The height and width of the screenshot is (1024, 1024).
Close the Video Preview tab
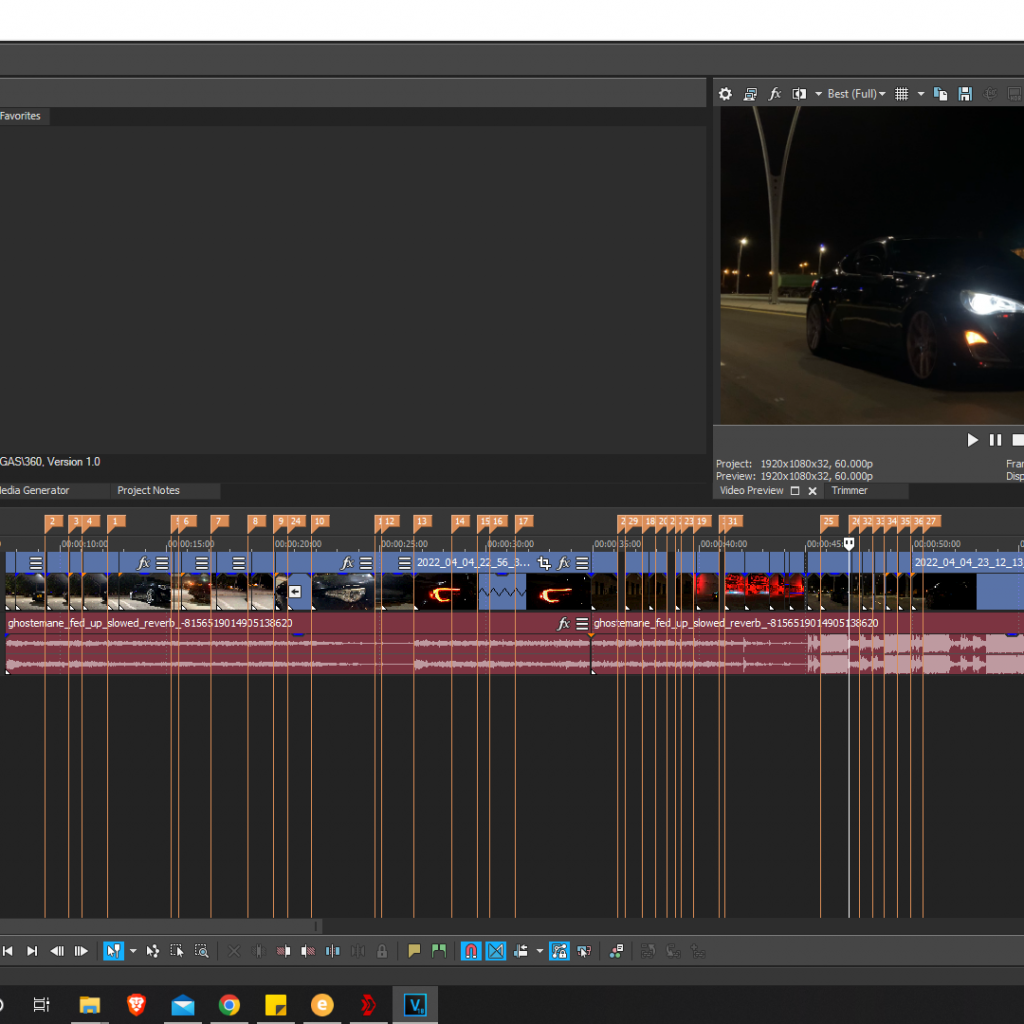pos(812,491)
